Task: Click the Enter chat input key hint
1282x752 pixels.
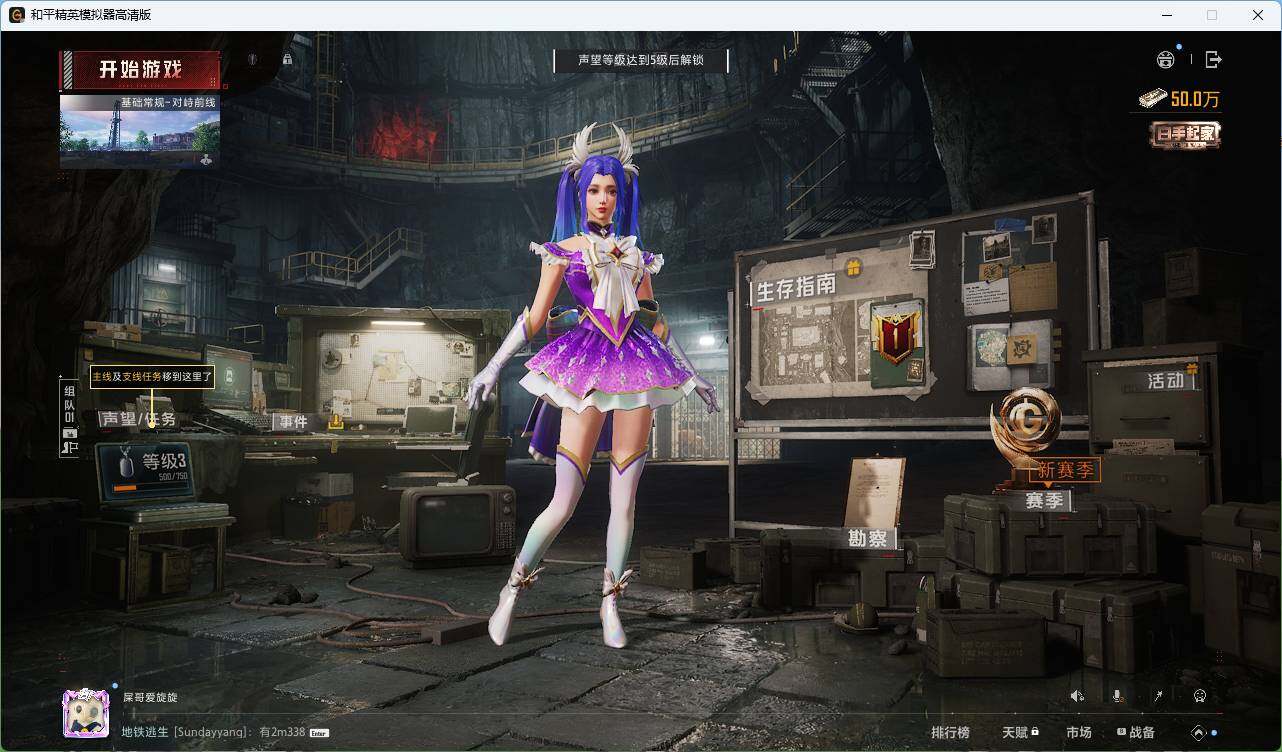Action: tap(319, 733)
